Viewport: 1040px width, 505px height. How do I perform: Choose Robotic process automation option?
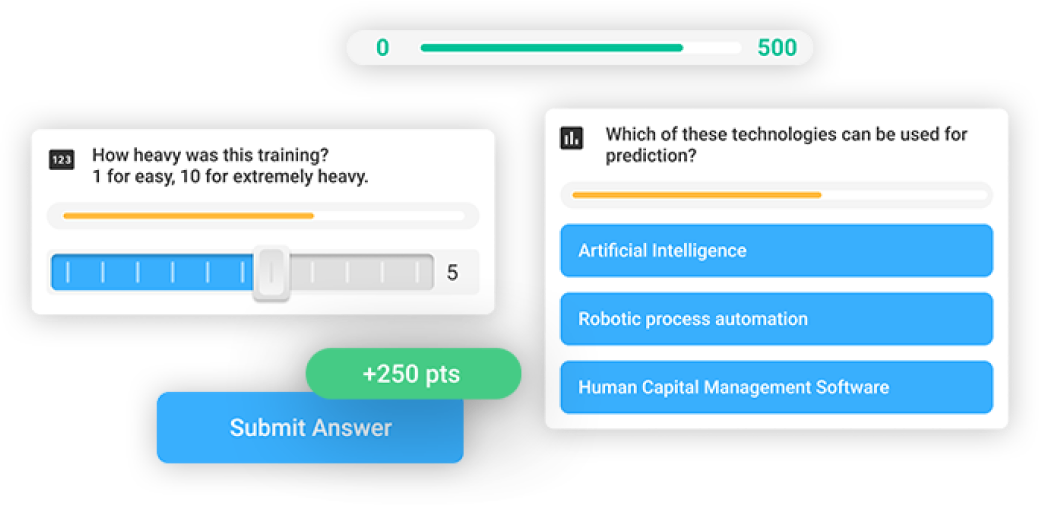click(x=777, y=319)
